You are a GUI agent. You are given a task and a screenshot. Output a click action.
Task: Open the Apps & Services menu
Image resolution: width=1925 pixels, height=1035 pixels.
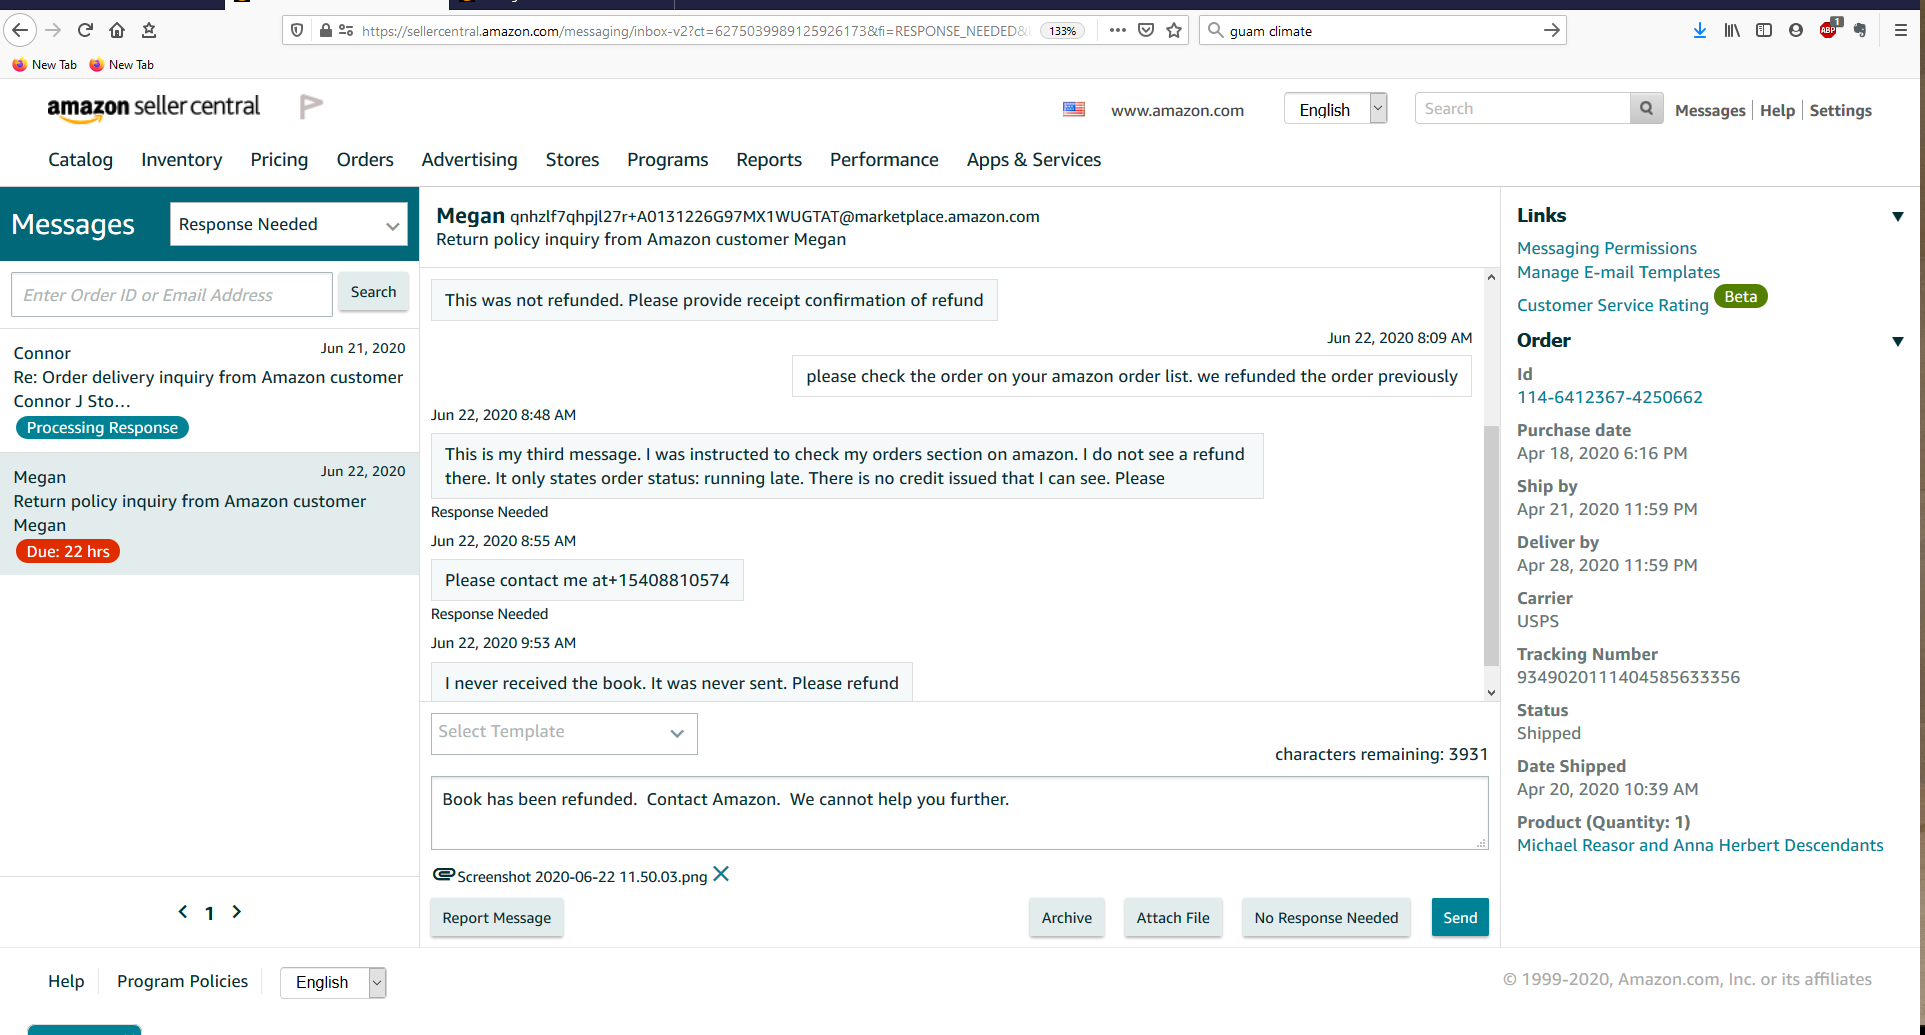[1033, 160]
